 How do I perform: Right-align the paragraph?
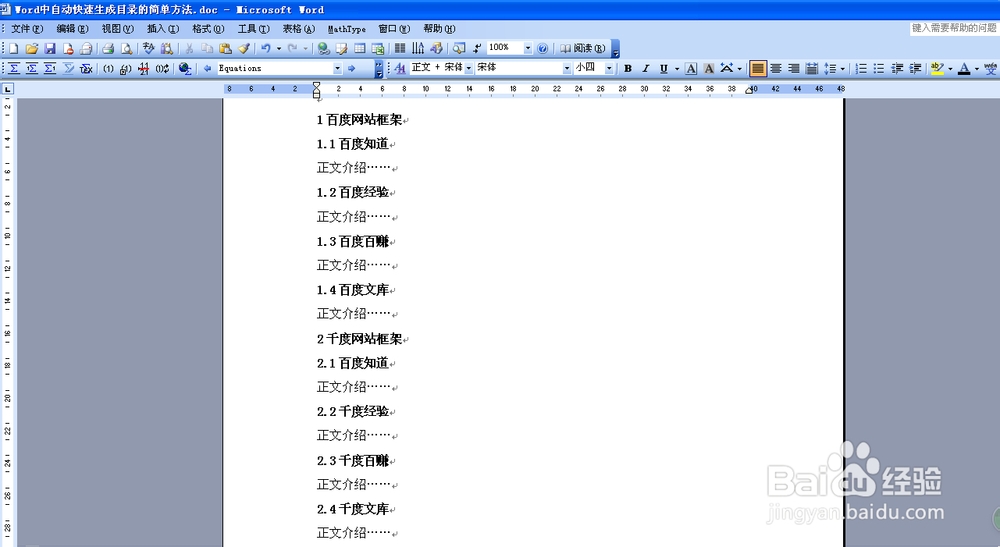click(794, 68)
